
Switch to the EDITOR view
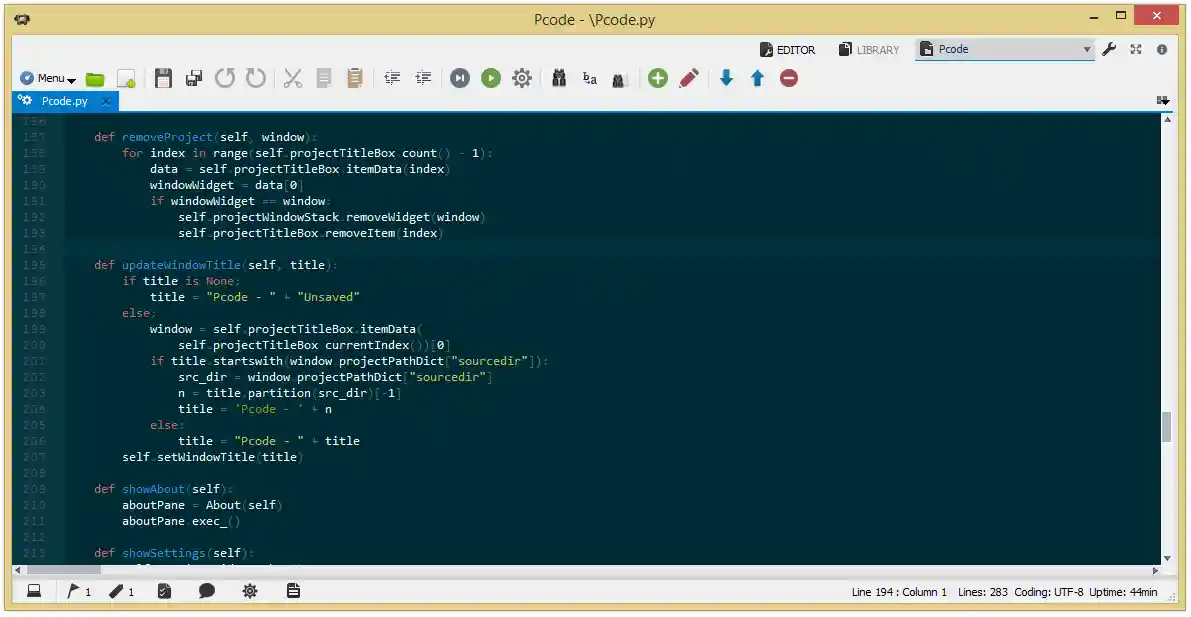tap(787, 49)
